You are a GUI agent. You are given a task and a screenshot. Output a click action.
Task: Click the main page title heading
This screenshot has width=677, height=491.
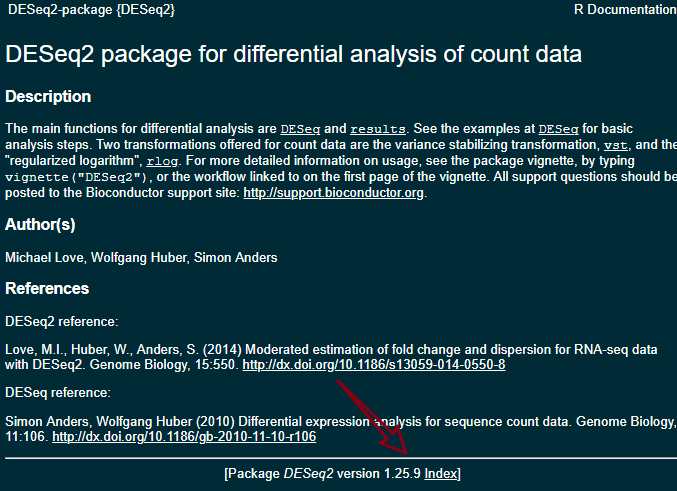[x=293, y=54]
